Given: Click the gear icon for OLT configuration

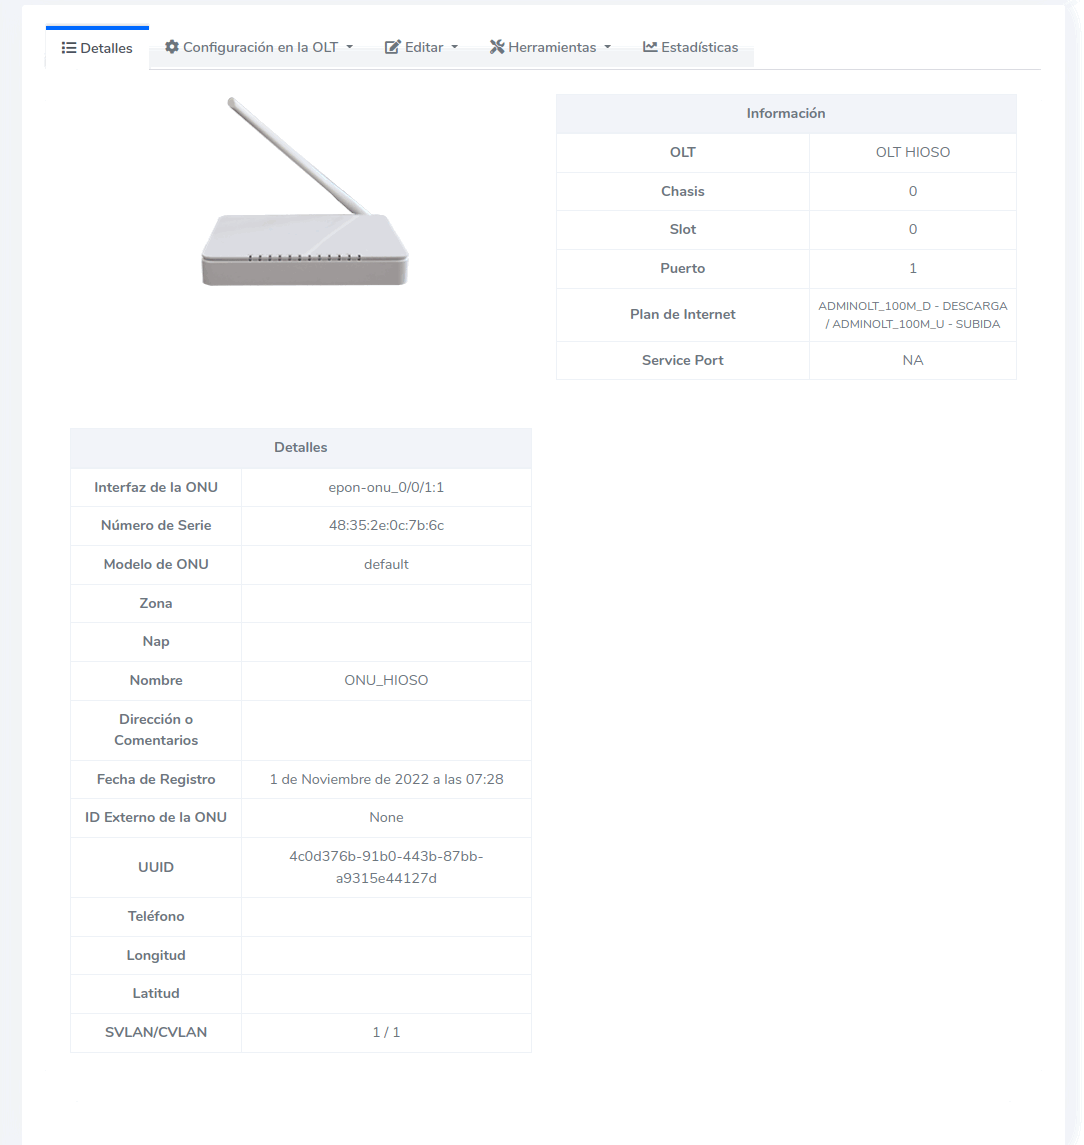Looking at the screenshot, I should tap(172, 47).
